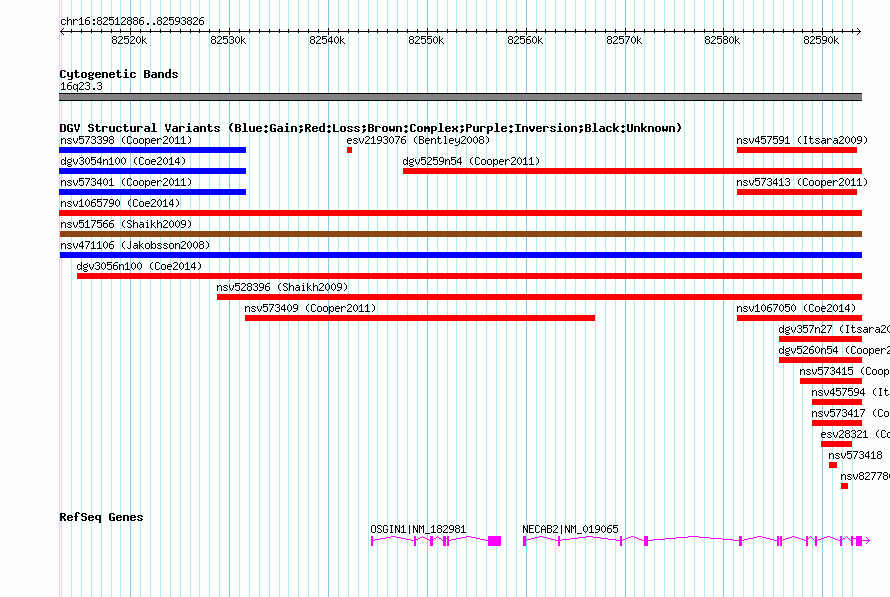Click the 82520k ruler tick label
This screenshot has width=890, height=597.
pos(129,40)
